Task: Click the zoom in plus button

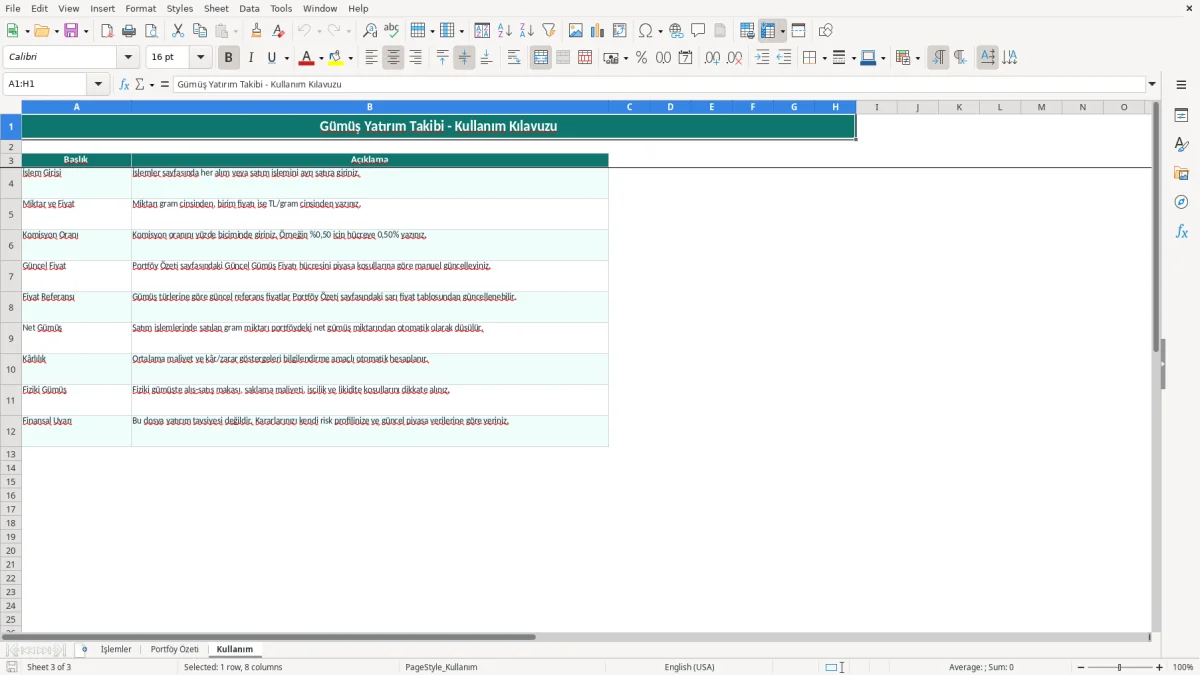Action: click(1160, 667)
